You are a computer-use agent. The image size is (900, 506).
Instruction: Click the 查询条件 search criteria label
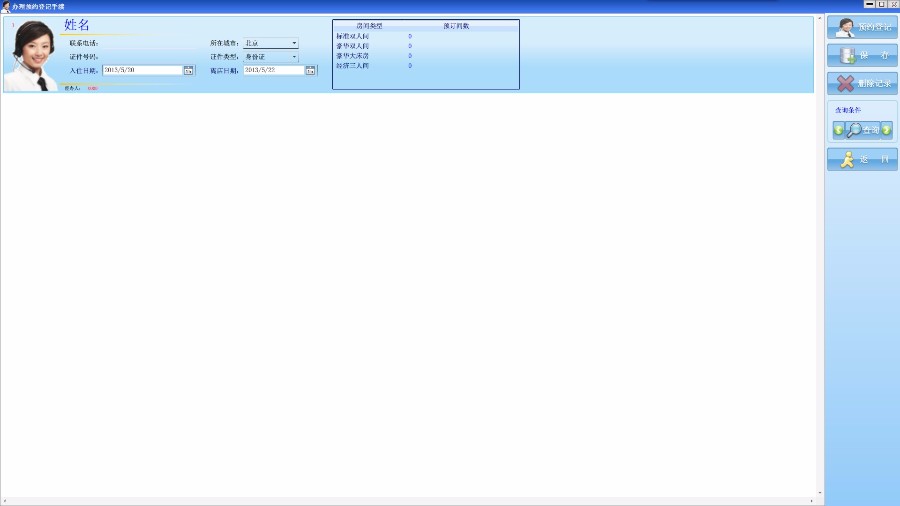pyautogui.click(x=848, y=110)
